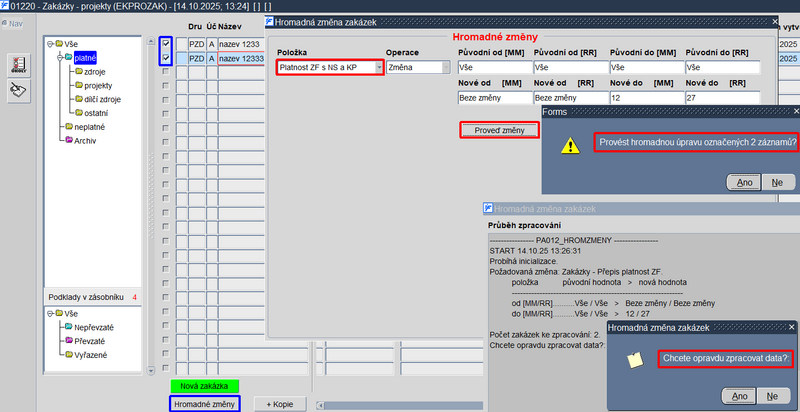Click the open folder icon of platné
800x412 pixels.
pos(69,58)
